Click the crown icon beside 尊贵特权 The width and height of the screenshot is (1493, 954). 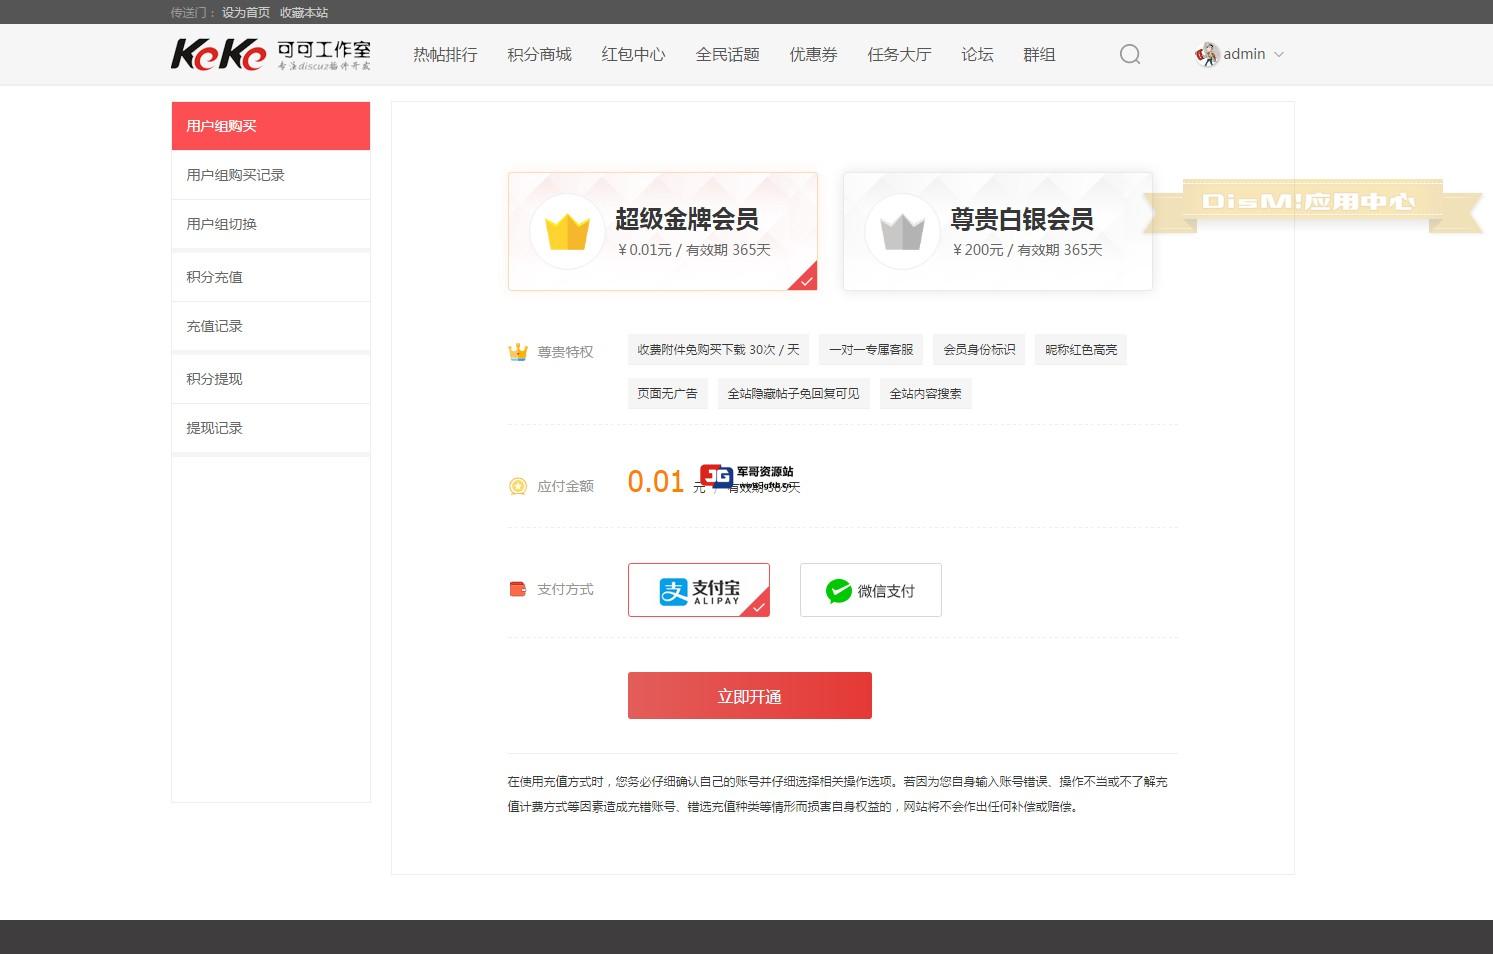click(x=517, y=351)
